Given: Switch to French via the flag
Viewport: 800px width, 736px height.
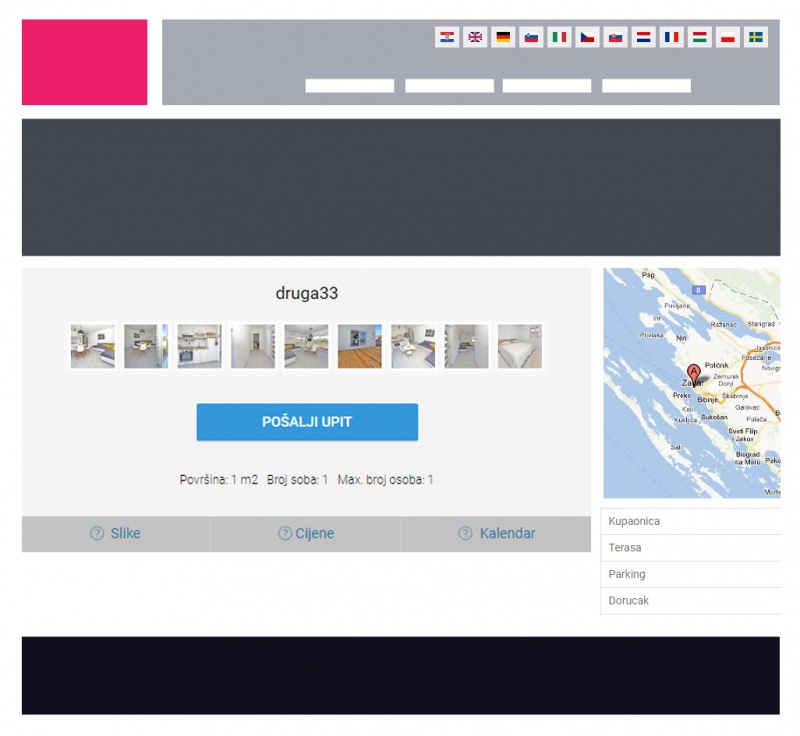Looking at the screenshot, I should 672,37.
